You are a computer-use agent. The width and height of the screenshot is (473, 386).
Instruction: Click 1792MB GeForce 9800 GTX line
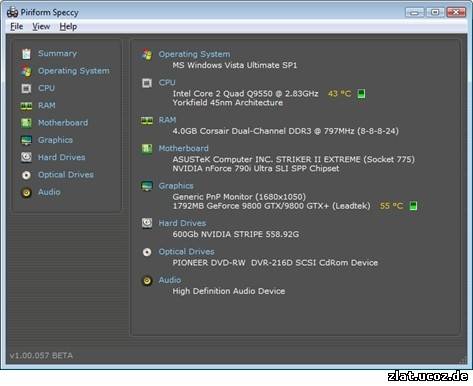coord(271,206)
